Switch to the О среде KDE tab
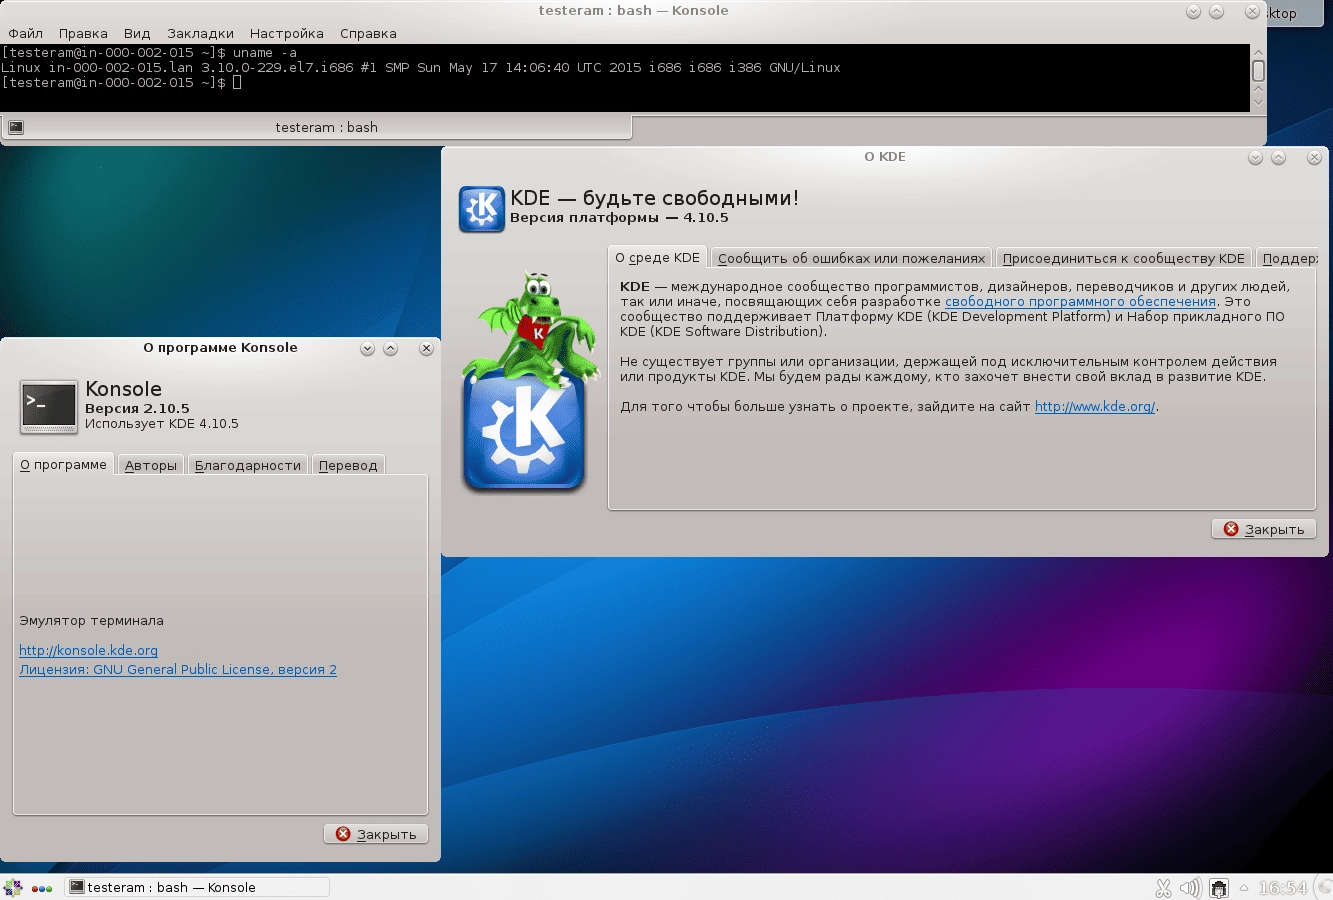The height and width of the screenshot is (900, 1333). coord(657,257)
